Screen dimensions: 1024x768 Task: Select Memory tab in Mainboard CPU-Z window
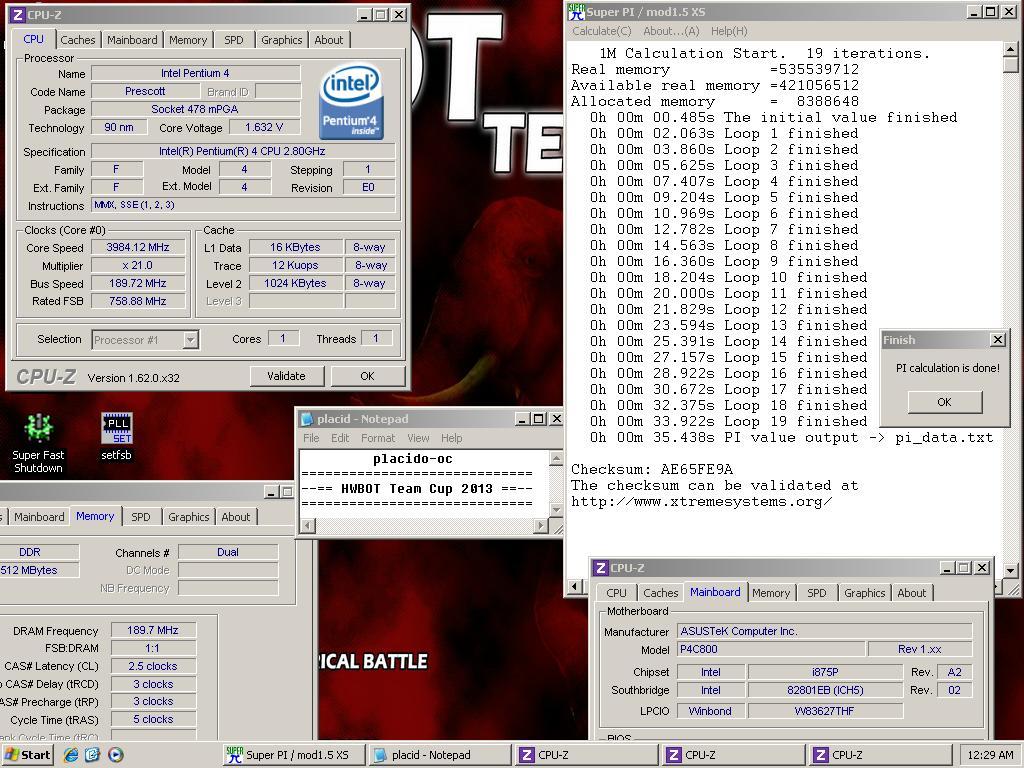pyautogui.click(x=771, y=593)
